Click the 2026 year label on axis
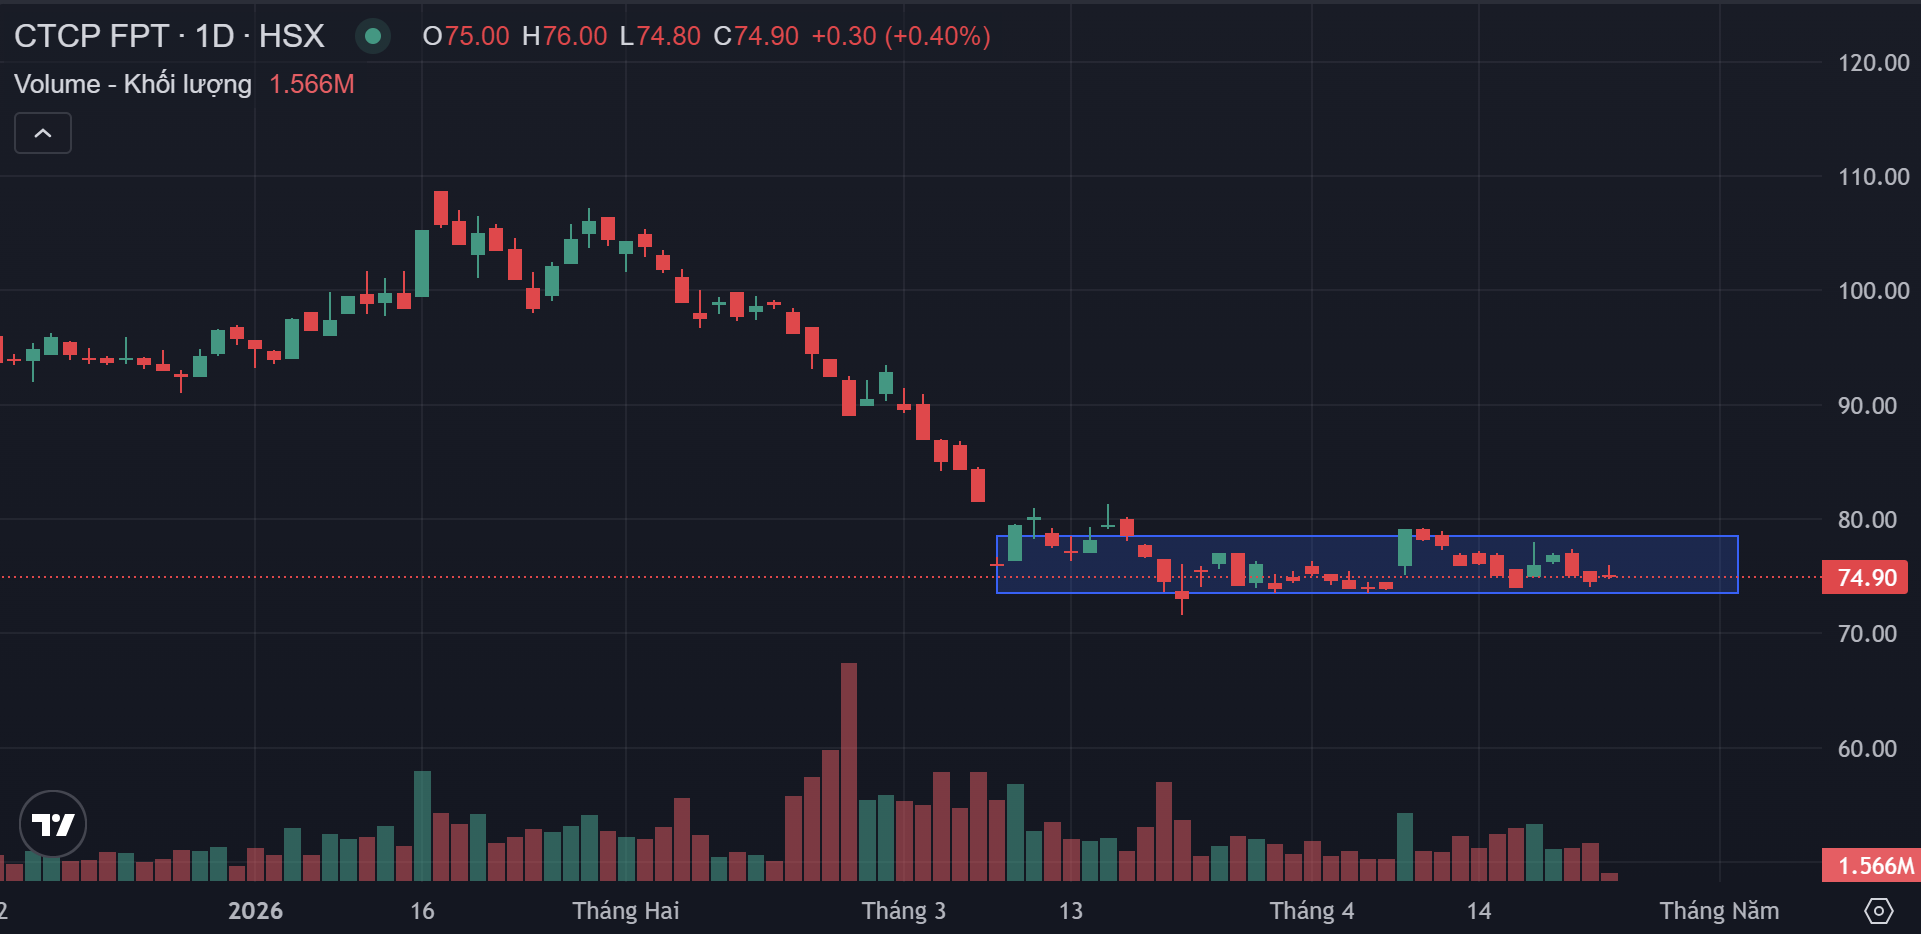Viewport: 1921px width, 934px height. click(255, 911)
